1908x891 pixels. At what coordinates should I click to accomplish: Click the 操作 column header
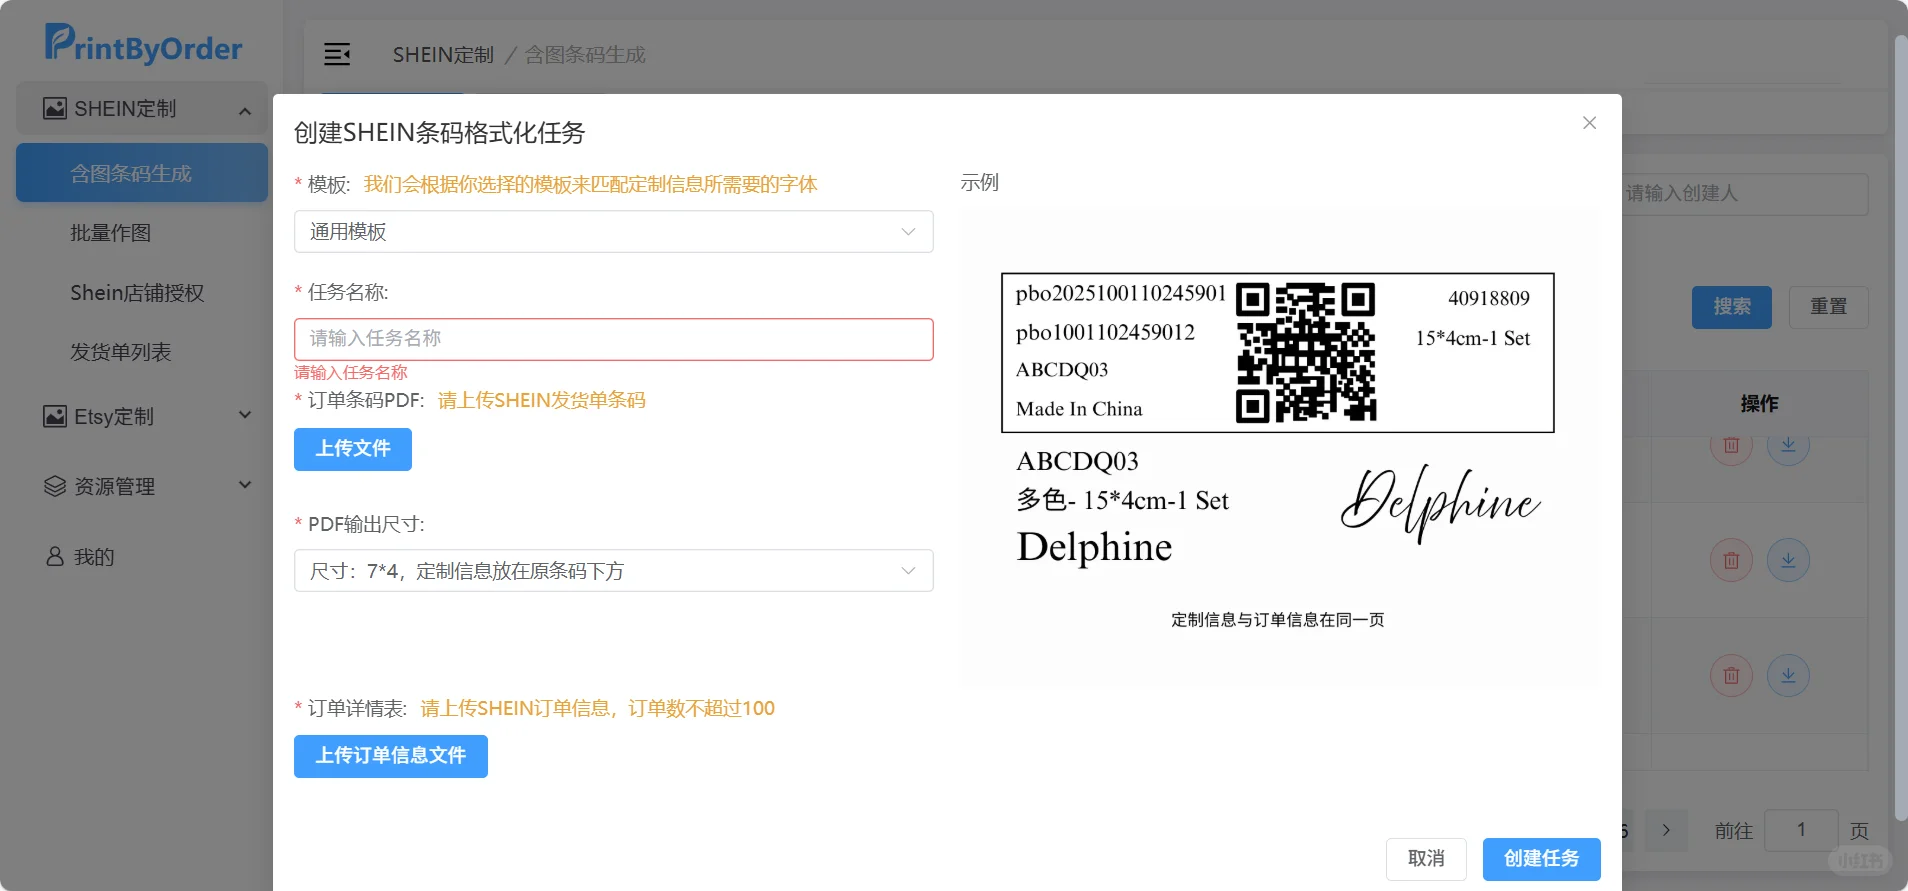click(1759, 403)
